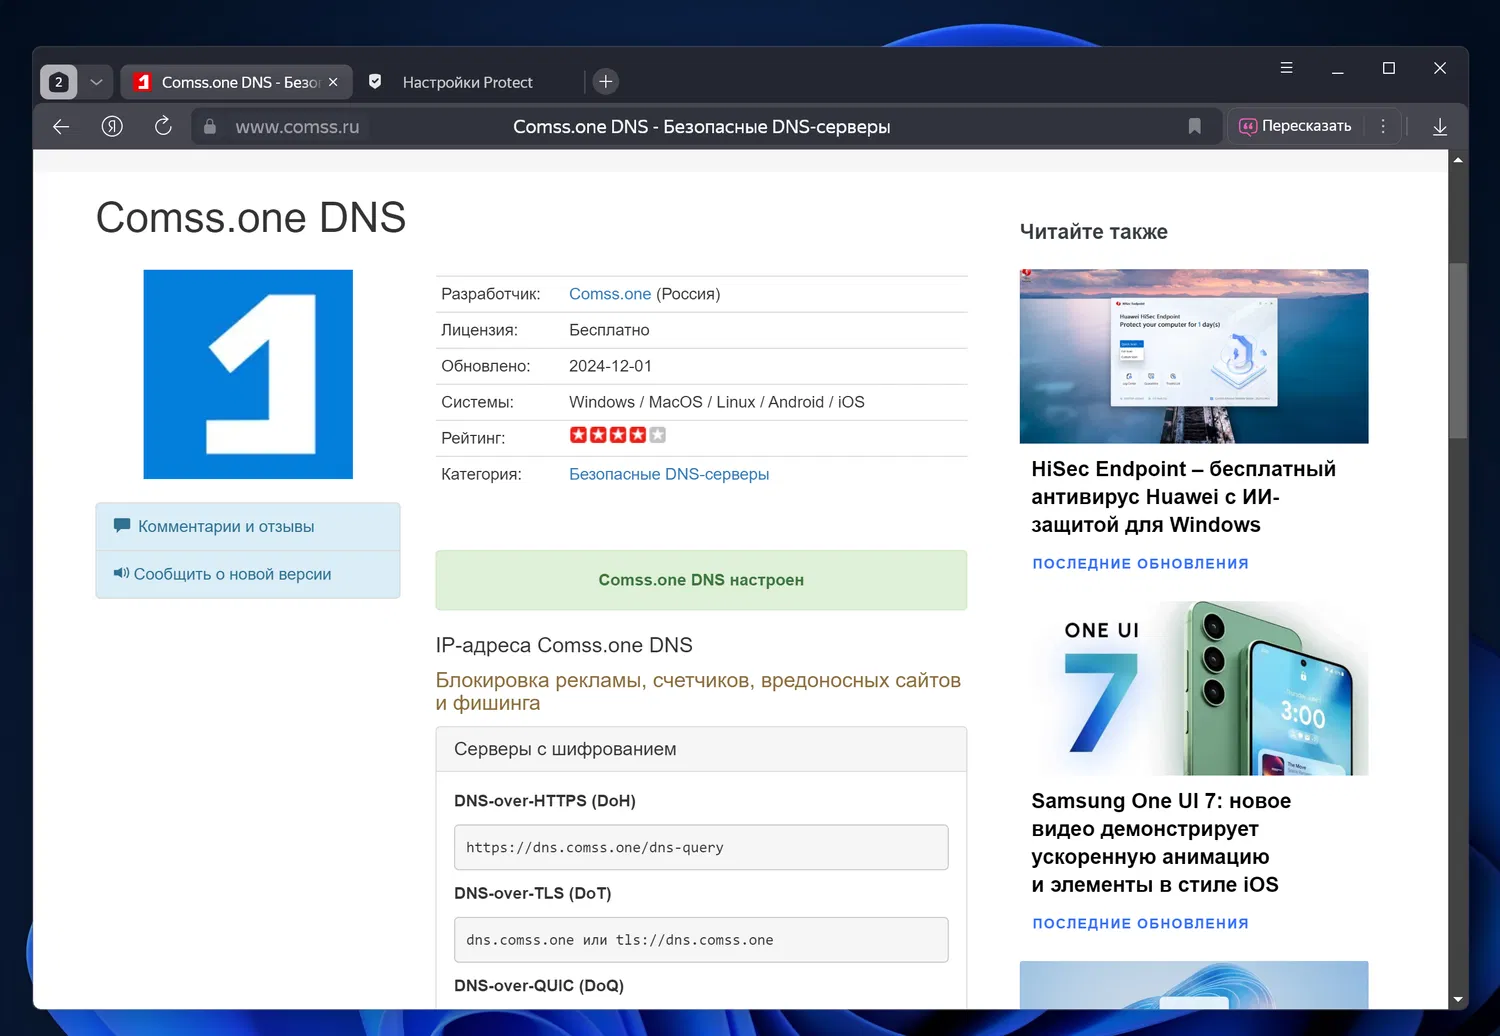
Task: Click the star rating for the product
Action: 617,435
